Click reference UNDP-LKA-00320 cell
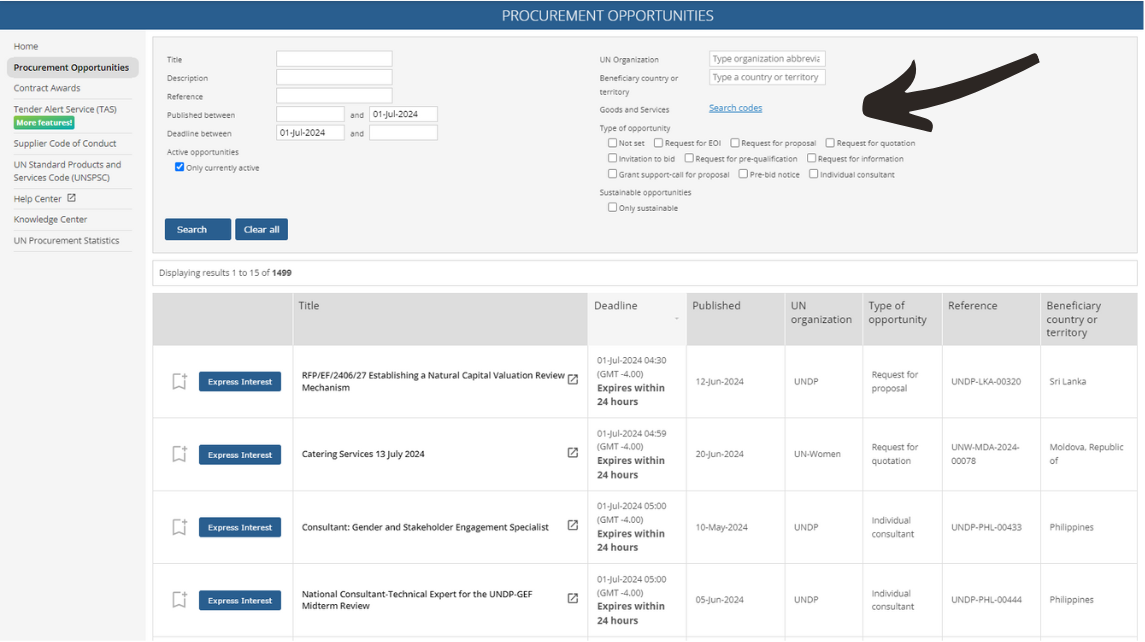 click(x=986, y=381)
